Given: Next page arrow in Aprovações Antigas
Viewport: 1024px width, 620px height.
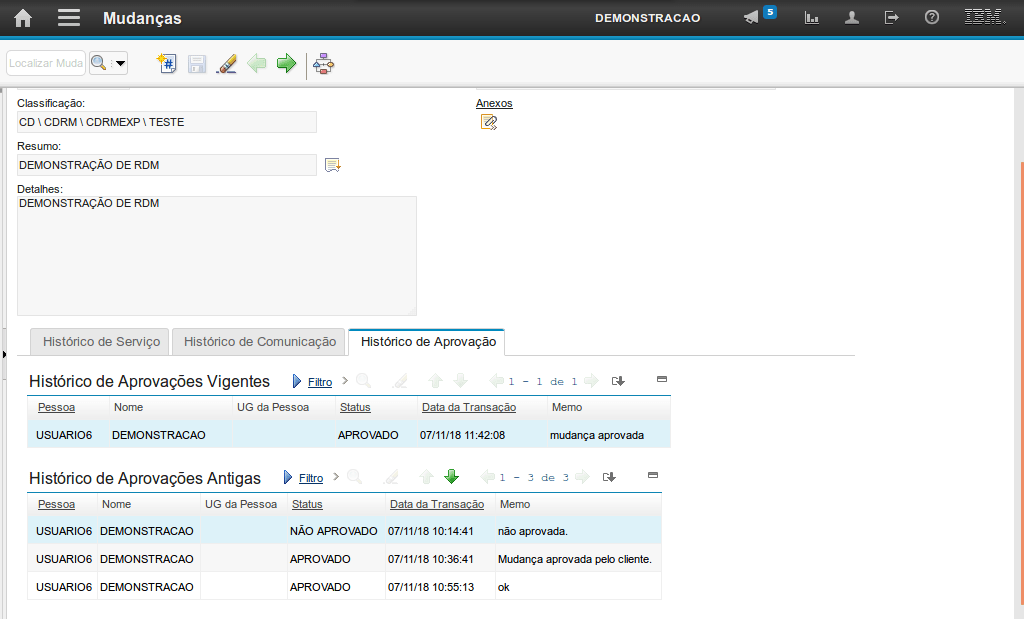Looking at the screenshot, I should point(582,477).
